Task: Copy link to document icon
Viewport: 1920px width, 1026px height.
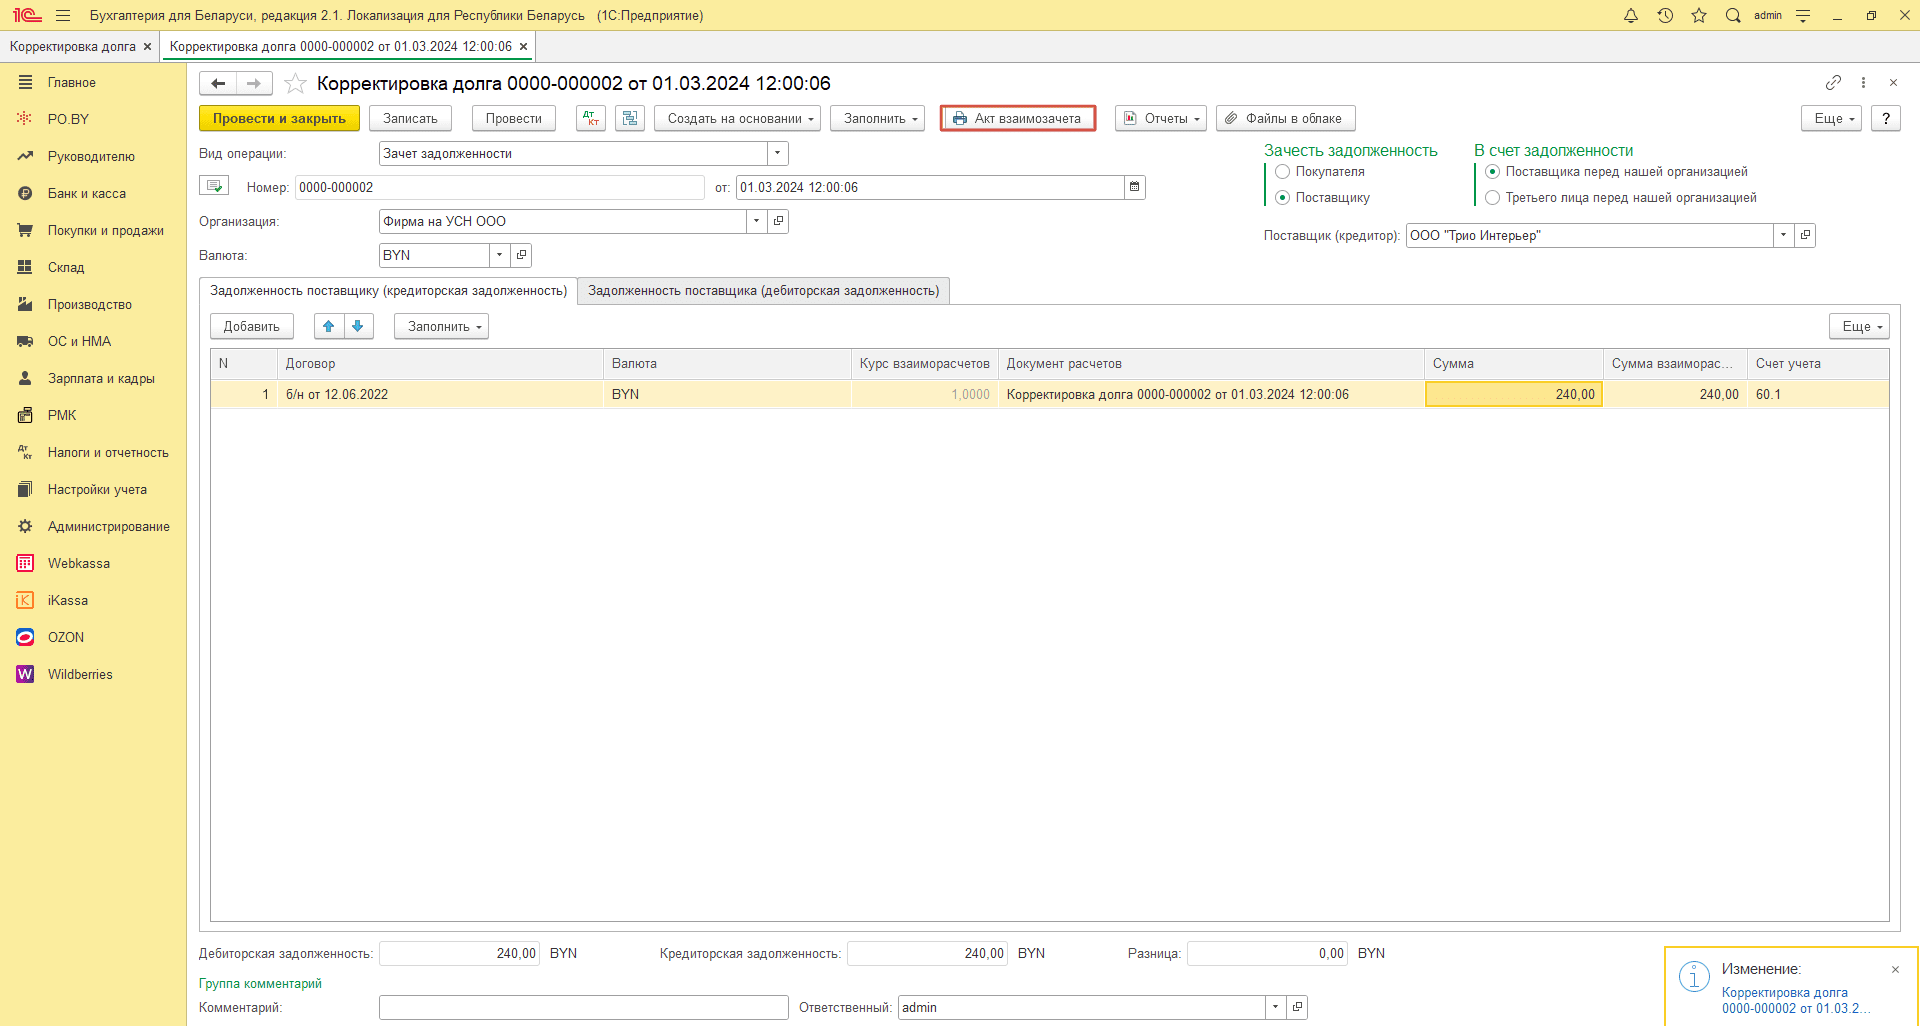Action: pos(1833,82)
